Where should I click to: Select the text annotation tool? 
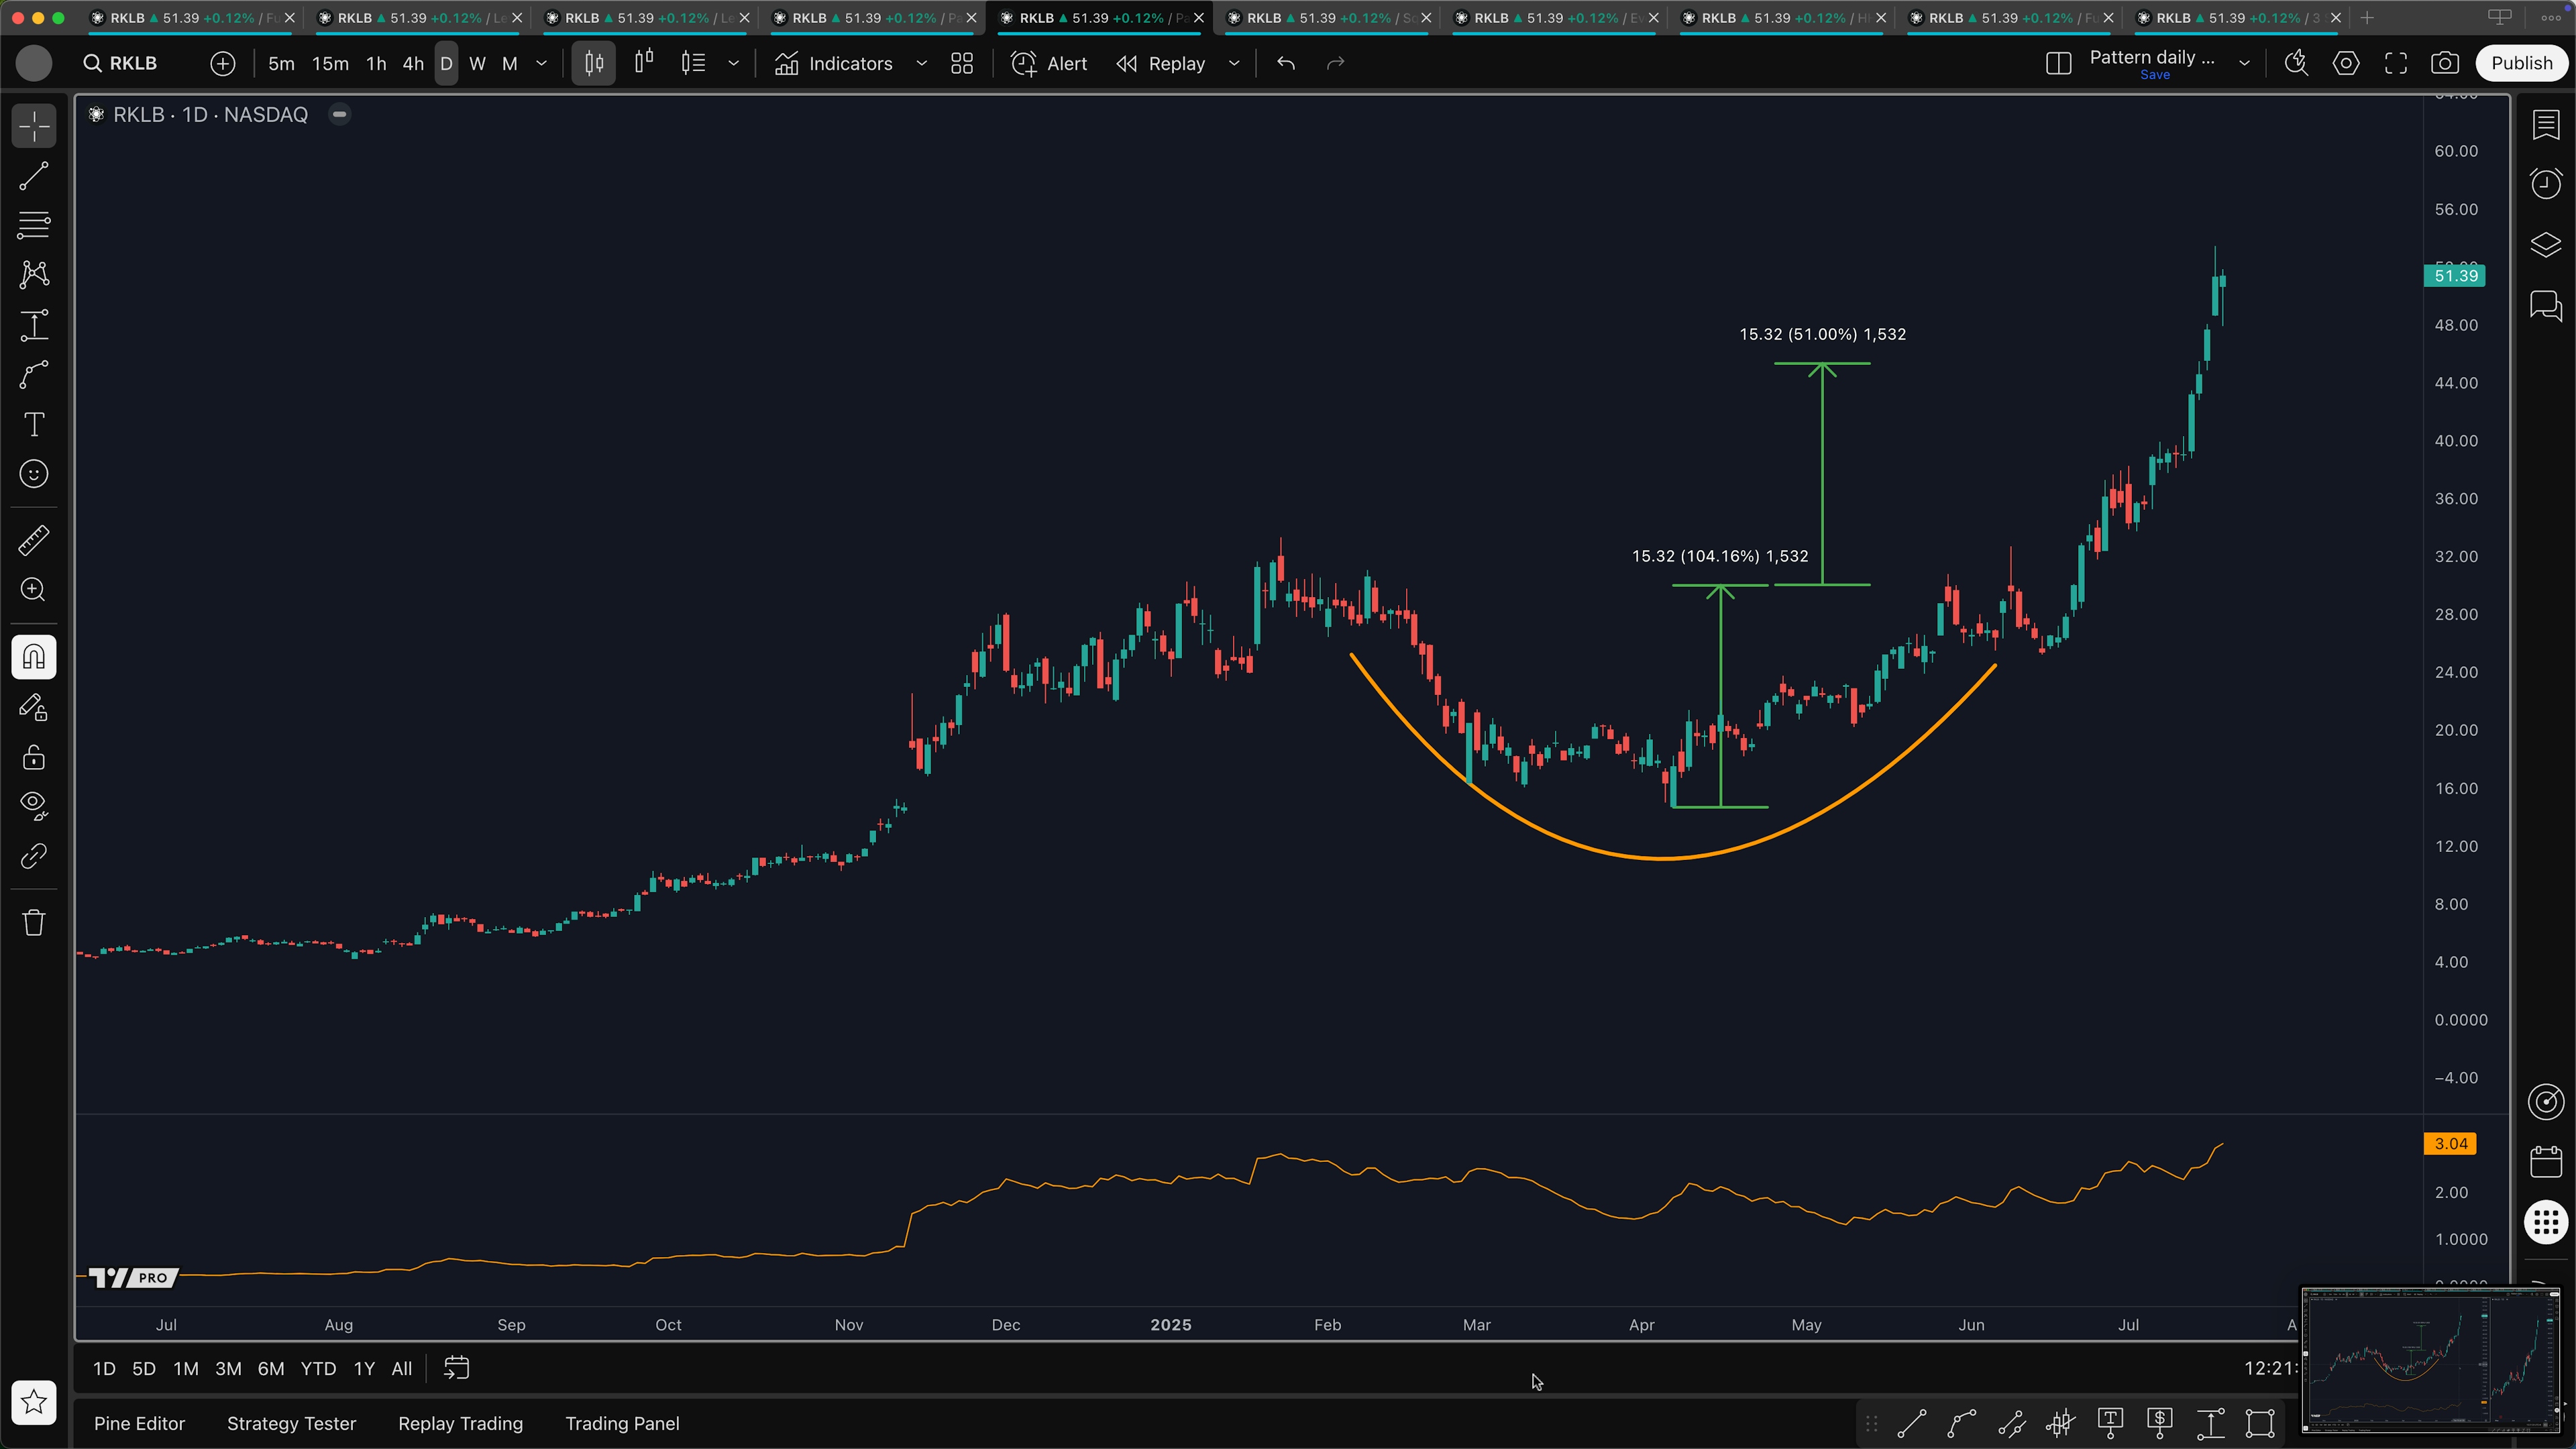(x=34, y=424)
